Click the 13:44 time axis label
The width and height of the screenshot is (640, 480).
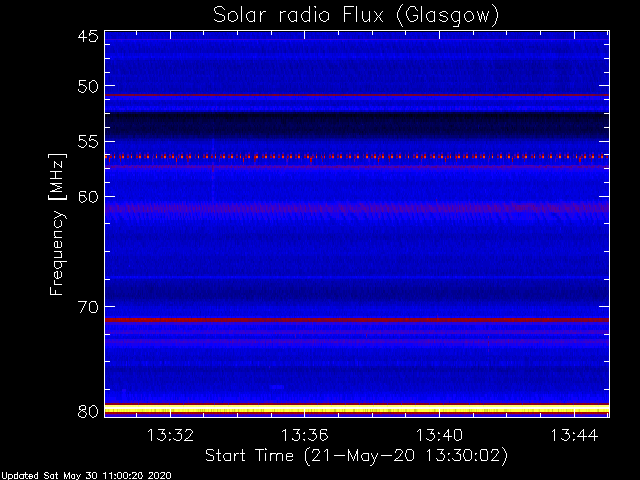coord(574,435)
